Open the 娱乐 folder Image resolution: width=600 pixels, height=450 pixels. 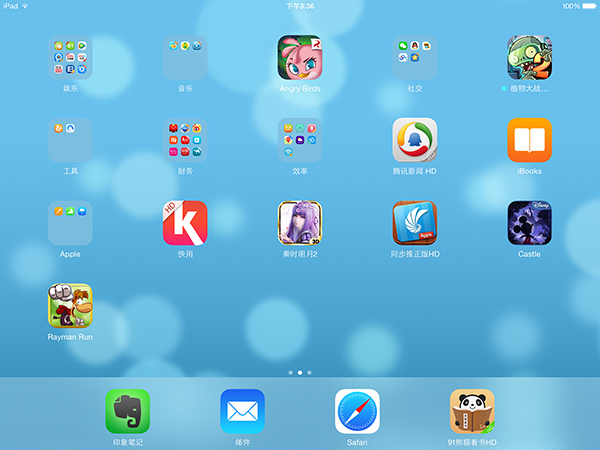pos(70,57)
